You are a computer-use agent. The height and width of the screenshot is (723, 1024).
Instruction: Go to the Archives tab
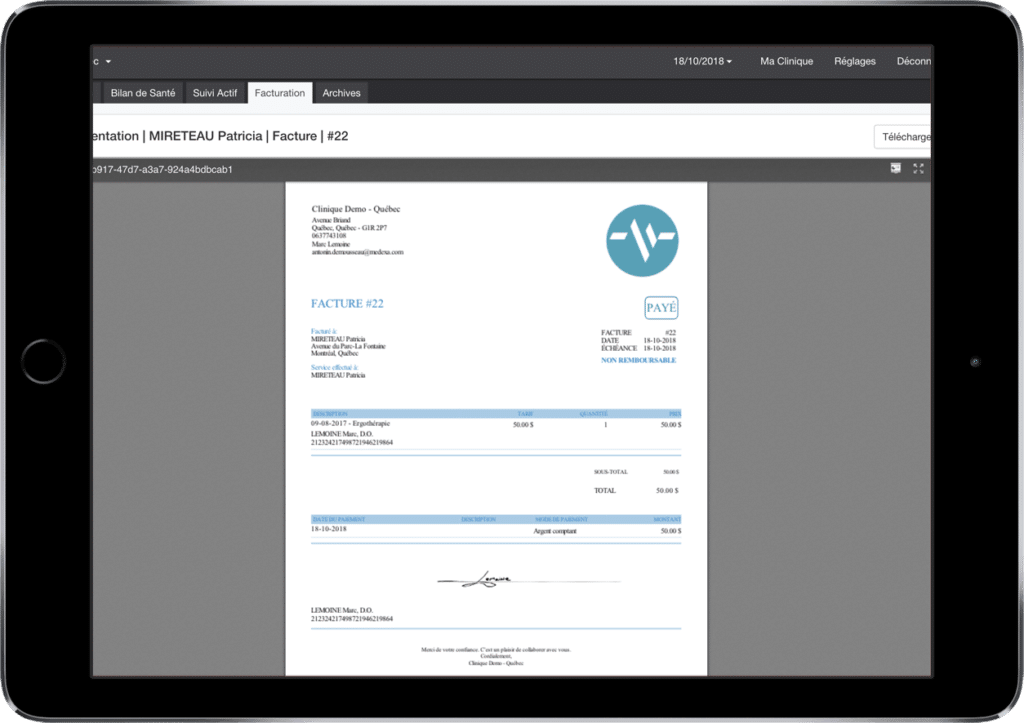coord(341,93)
